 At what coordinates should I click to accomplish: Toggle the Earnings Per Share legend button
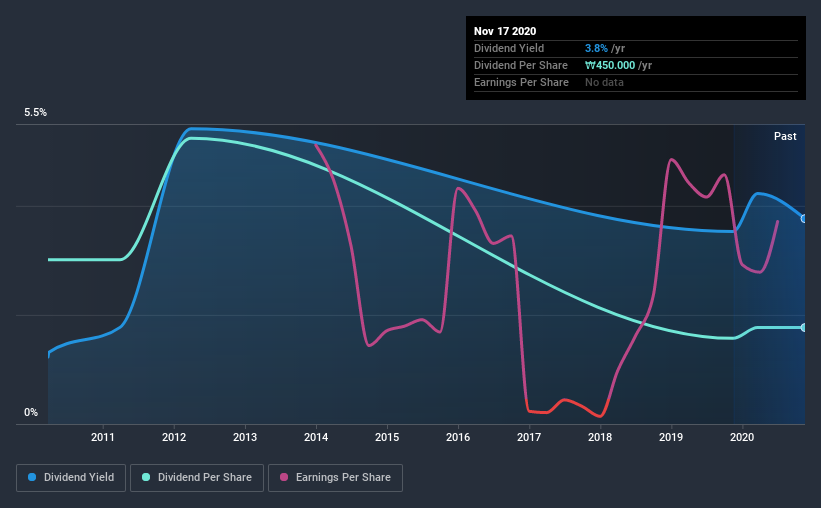336,478
